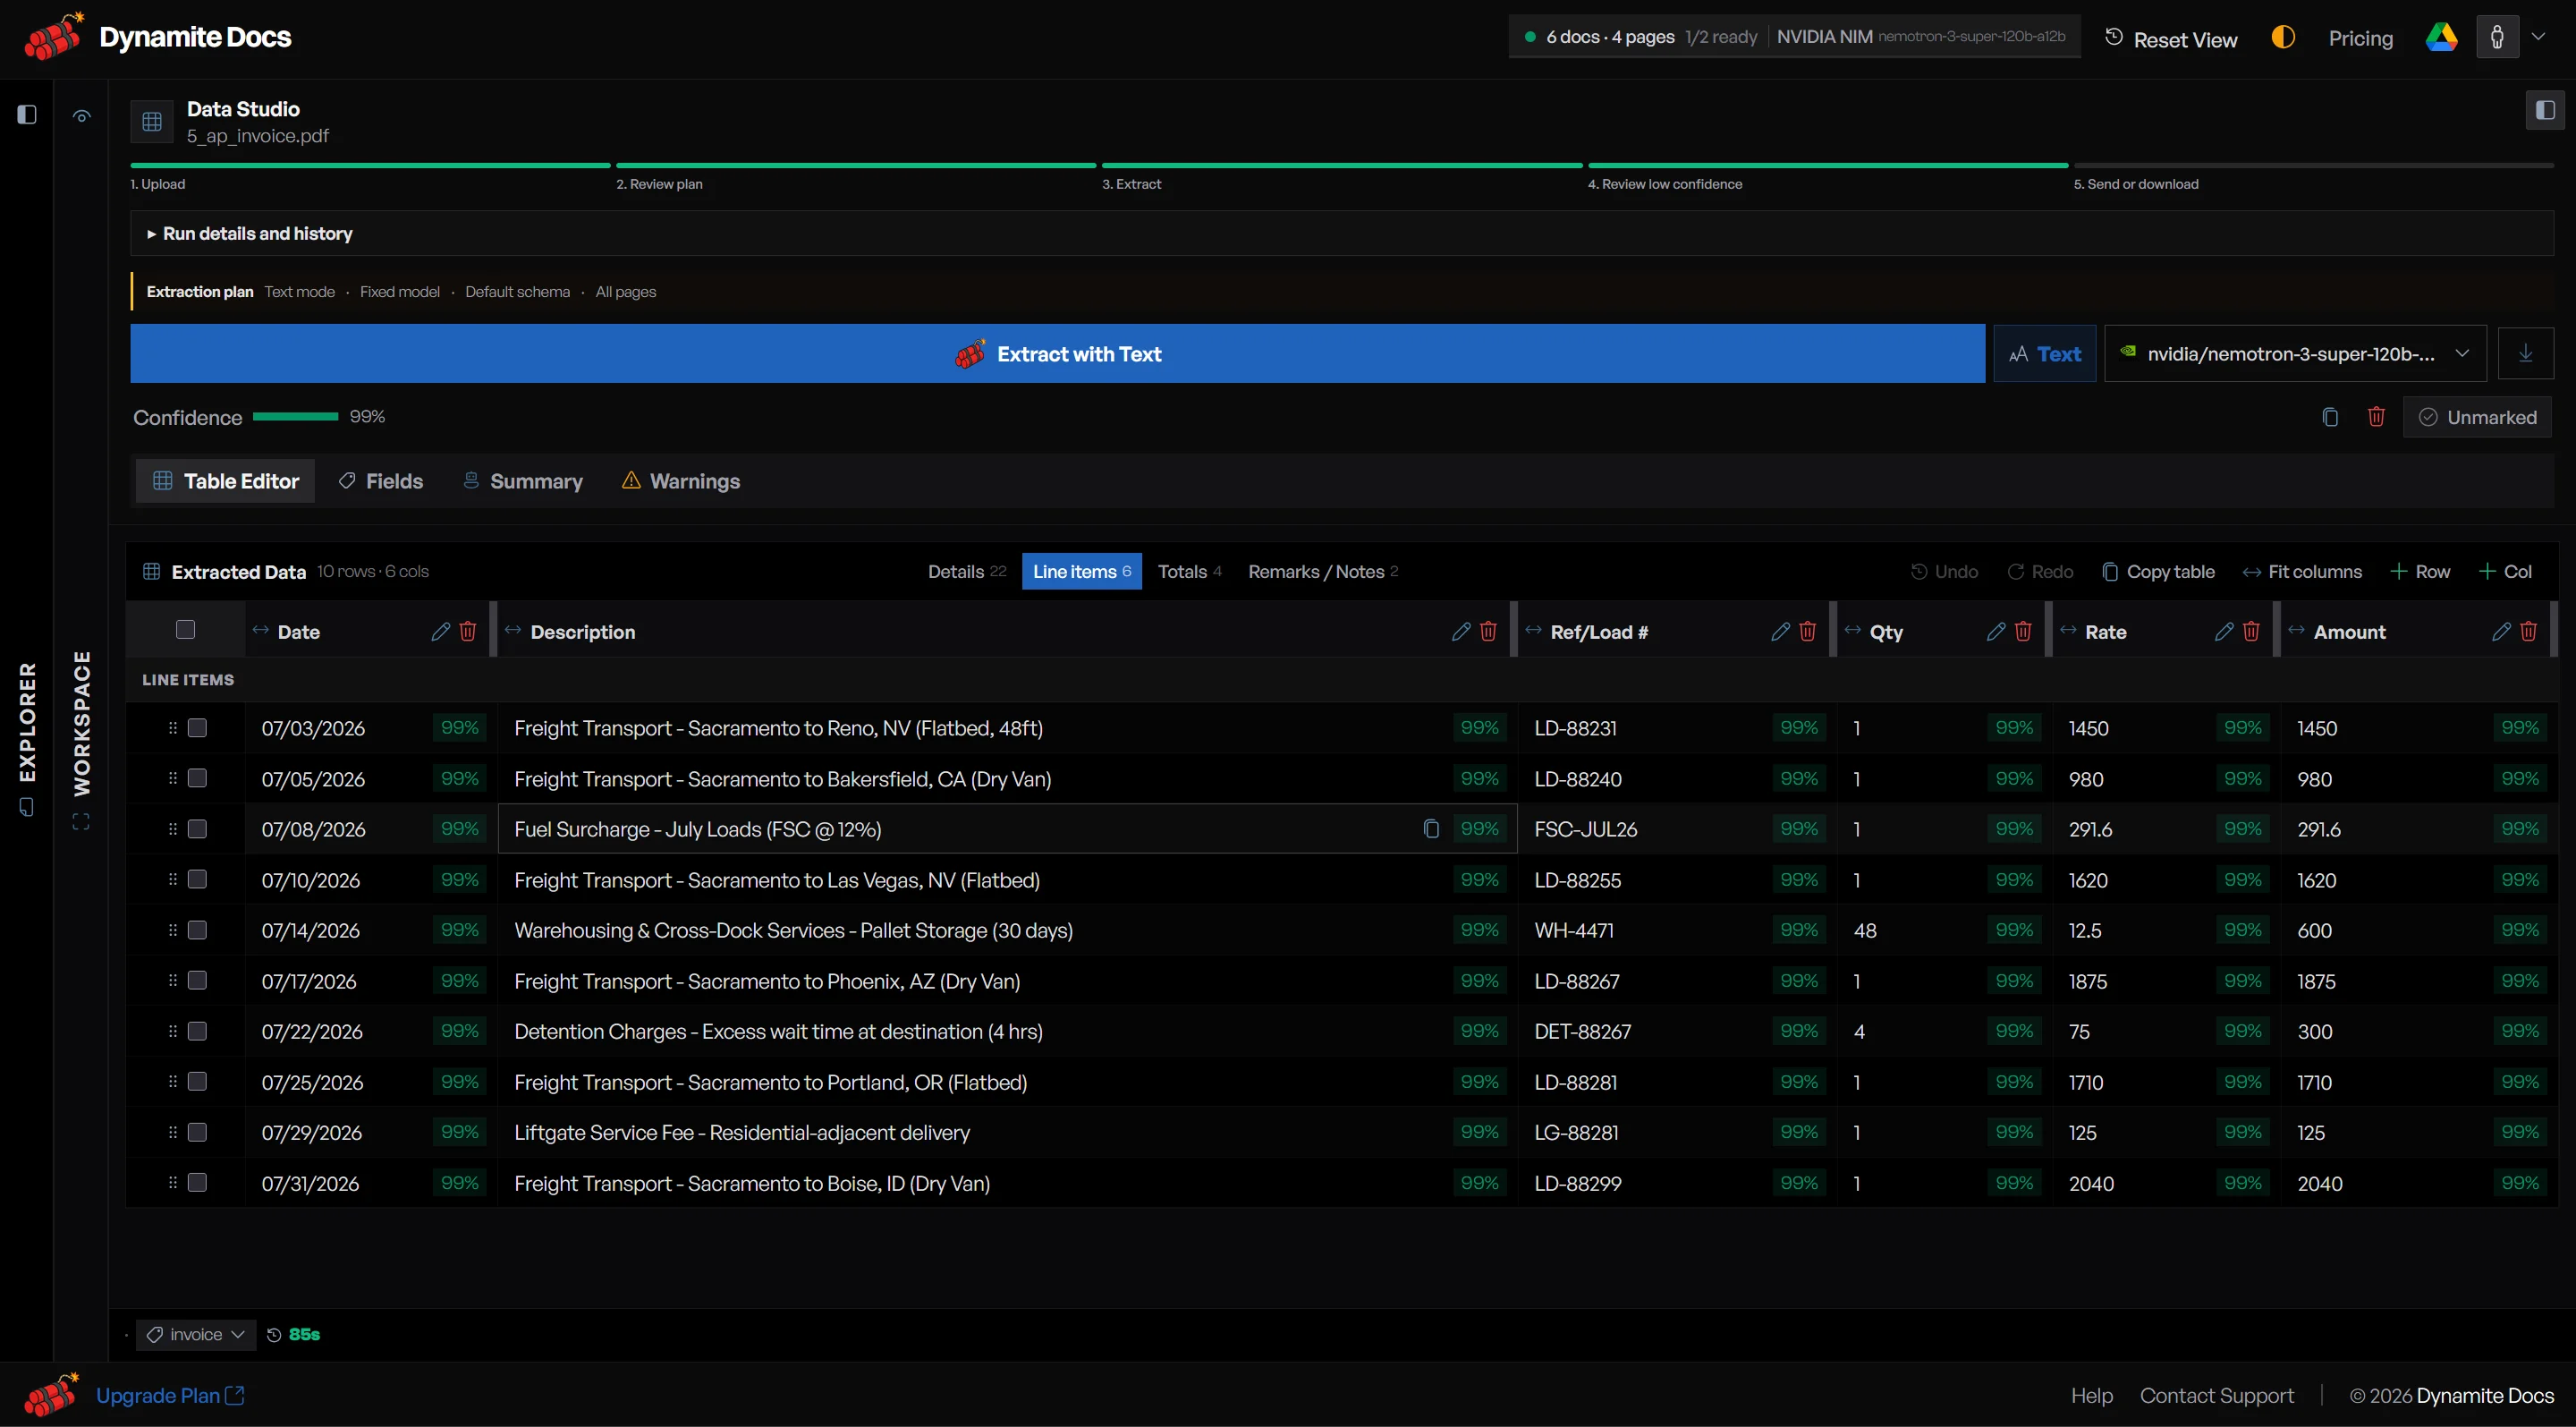Screen dimensions: 2576x1427
Task: Click the eye preview icon
Action: 82,116
